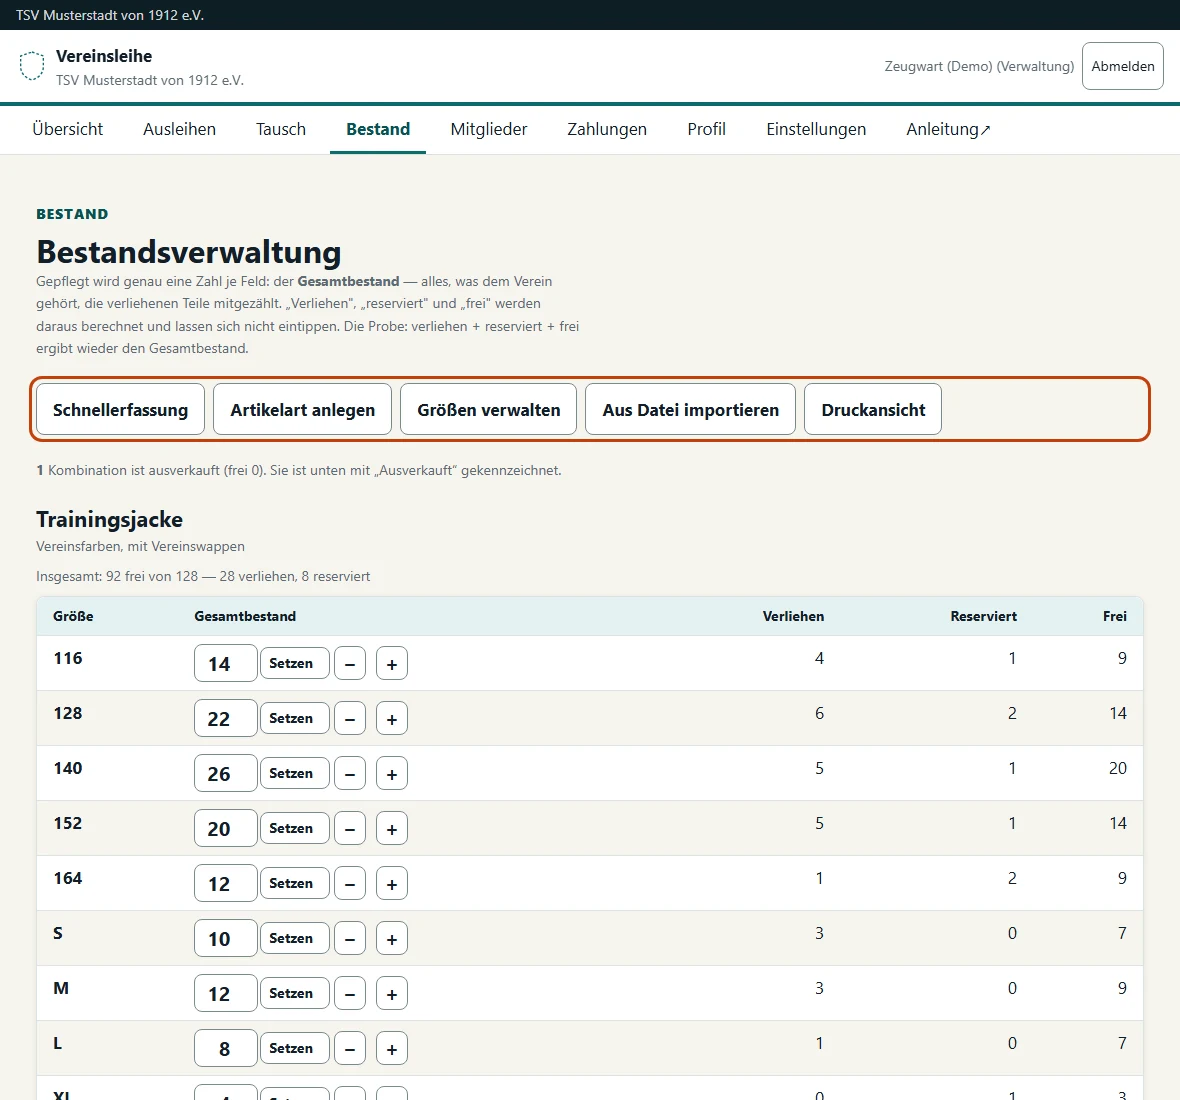The image size is (1180, 1100).
Task: Click the 'Zeugwart (Demo) (Verwaltung)' user label
Action: [x=979, y=66]
